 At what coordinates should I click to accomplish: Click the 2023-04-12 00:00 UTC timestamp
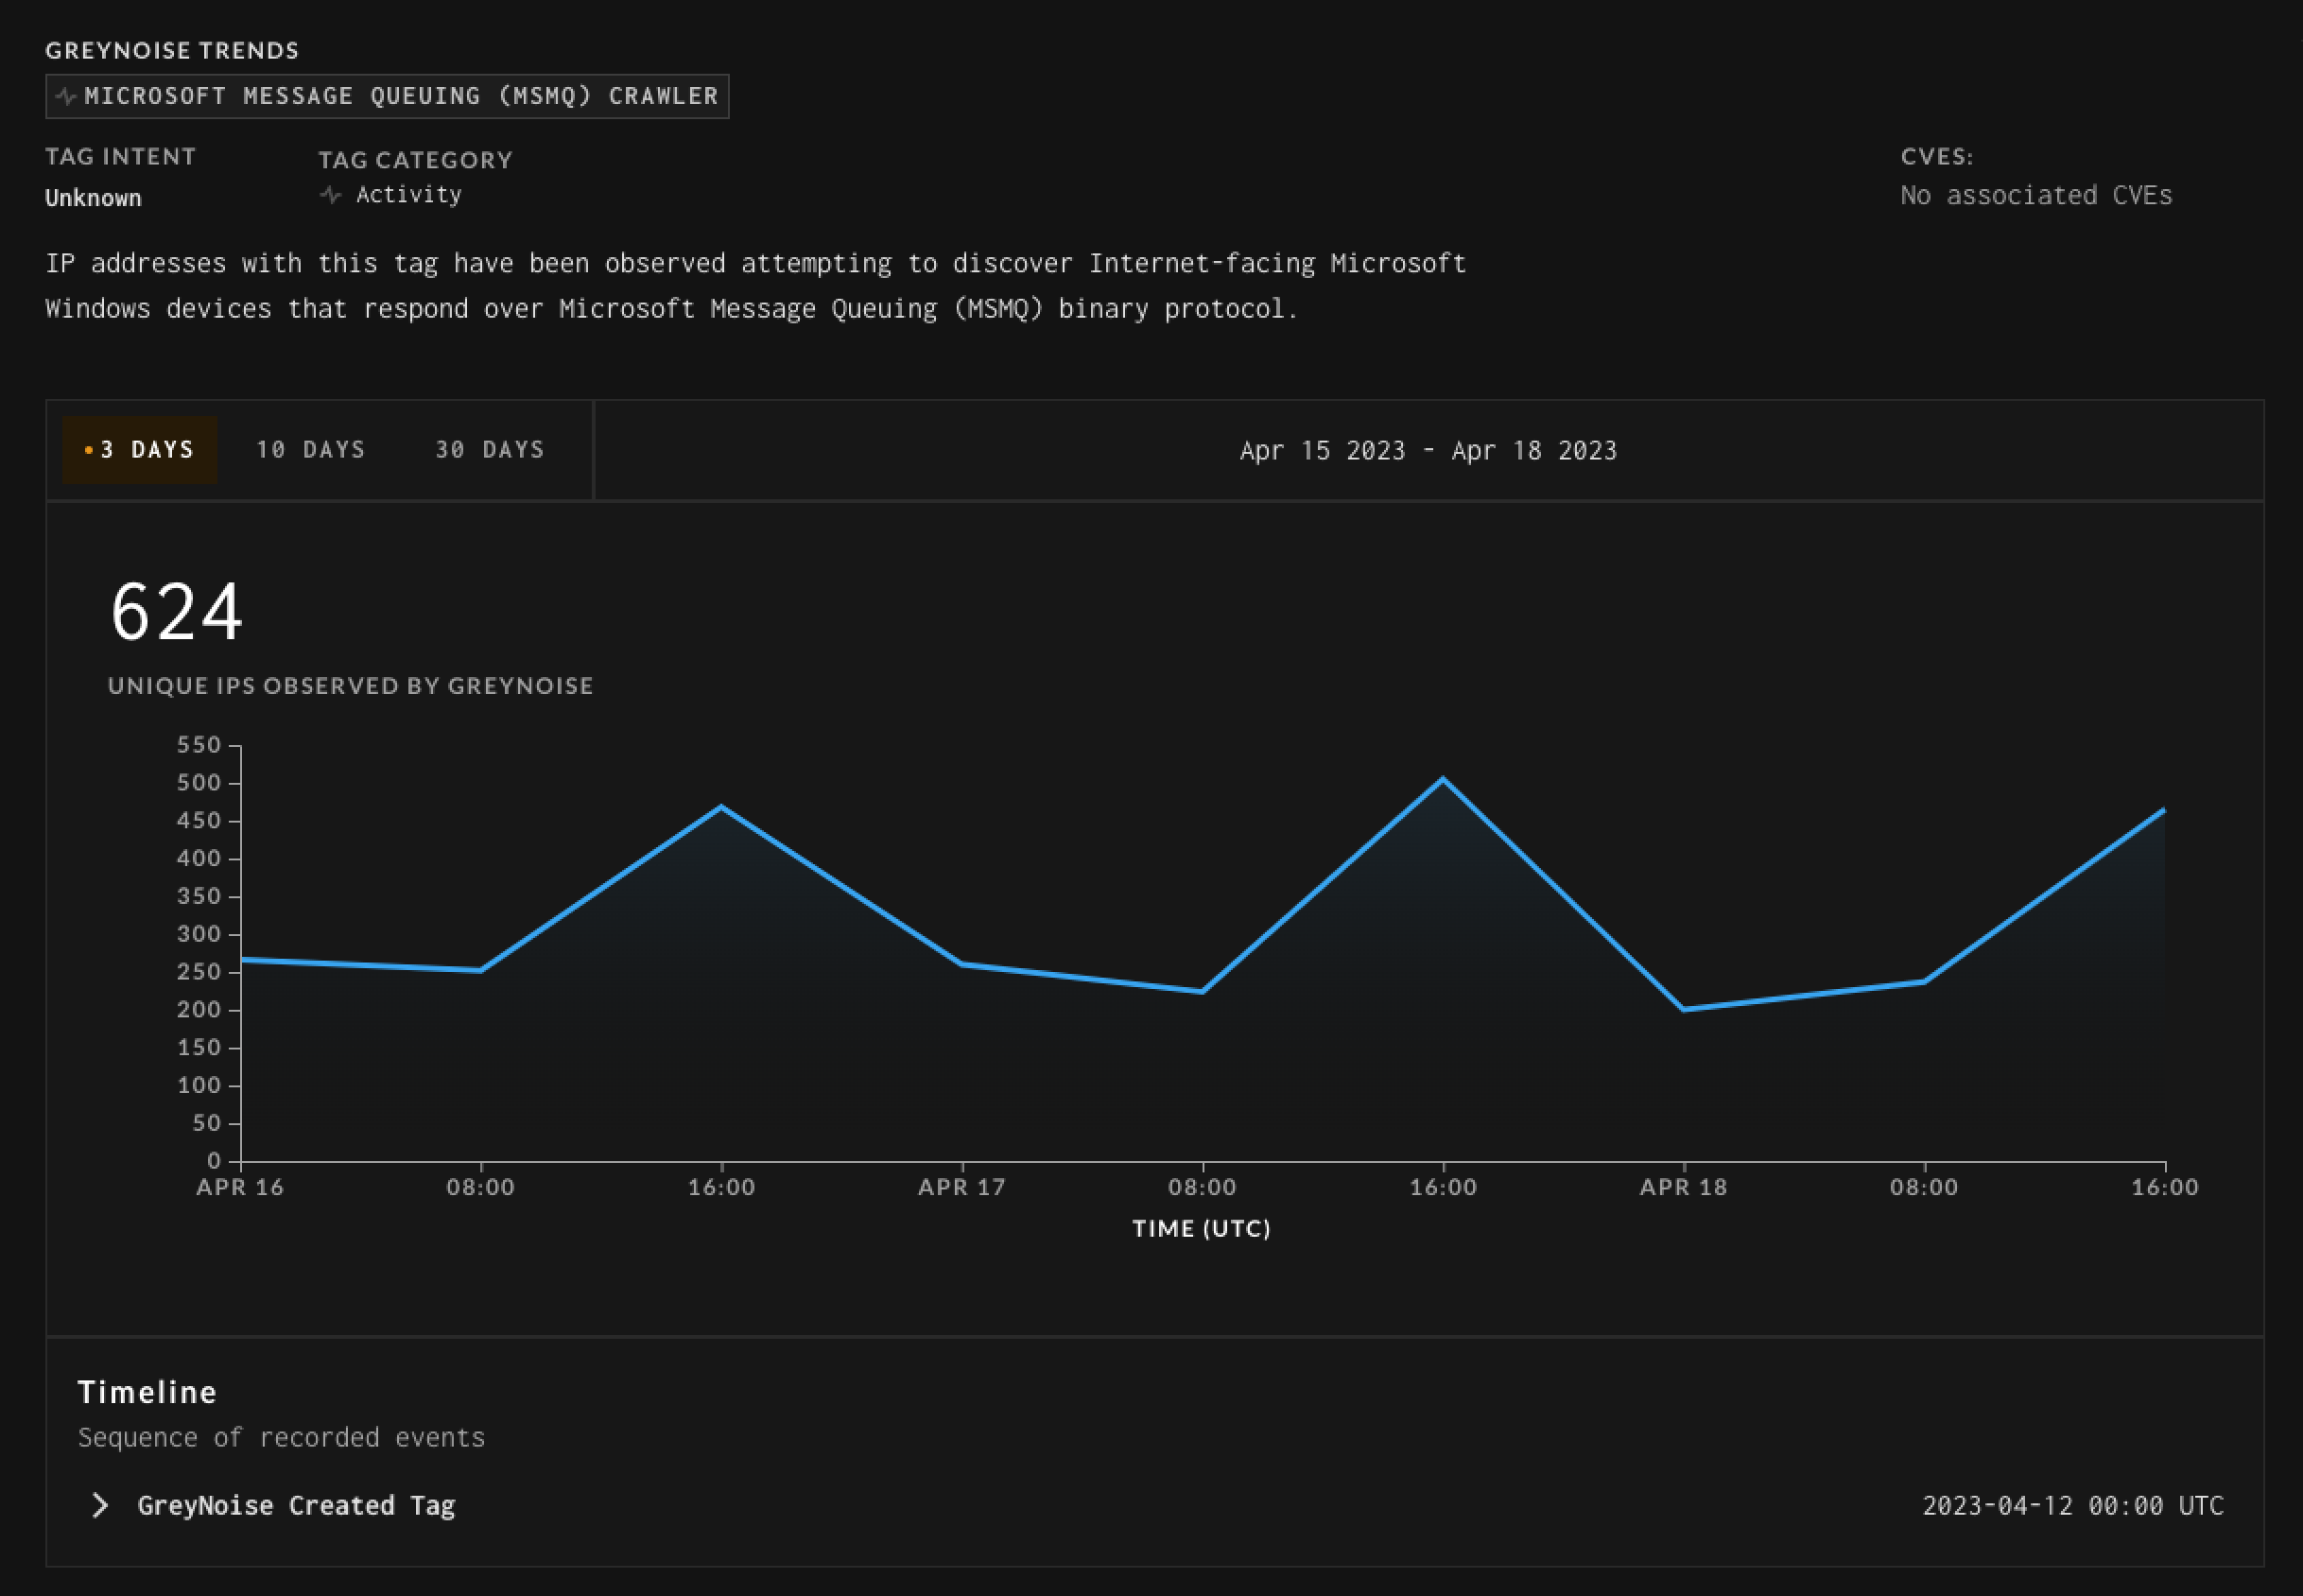(2073, 1505)
